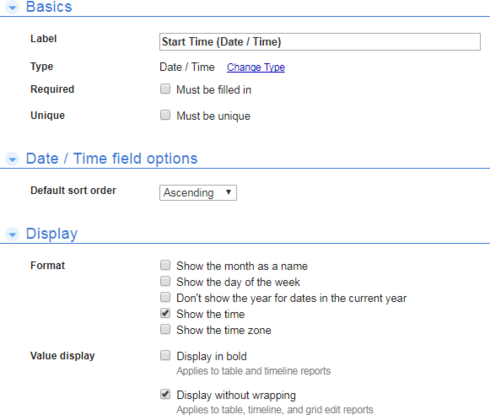Collapse the Date / Time field options section

12,159
